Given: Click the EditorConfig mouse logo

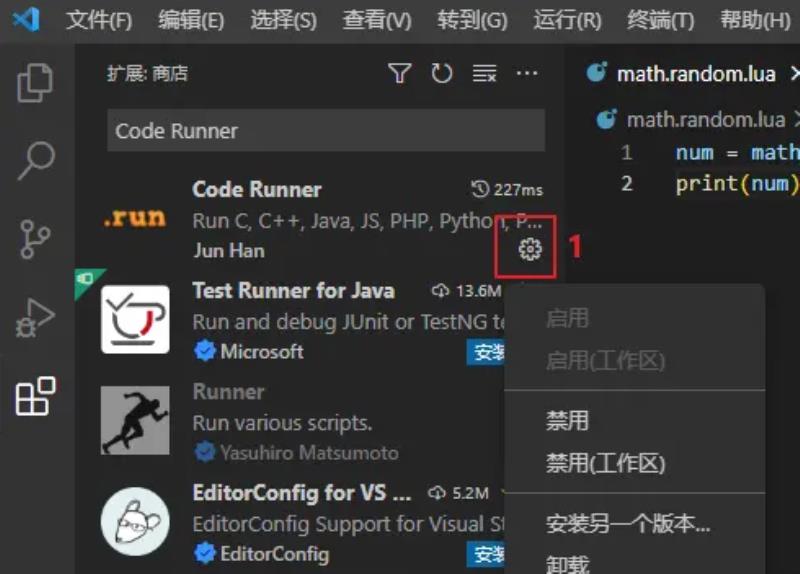Looking at the screenshot, I should tap(135, 521).
